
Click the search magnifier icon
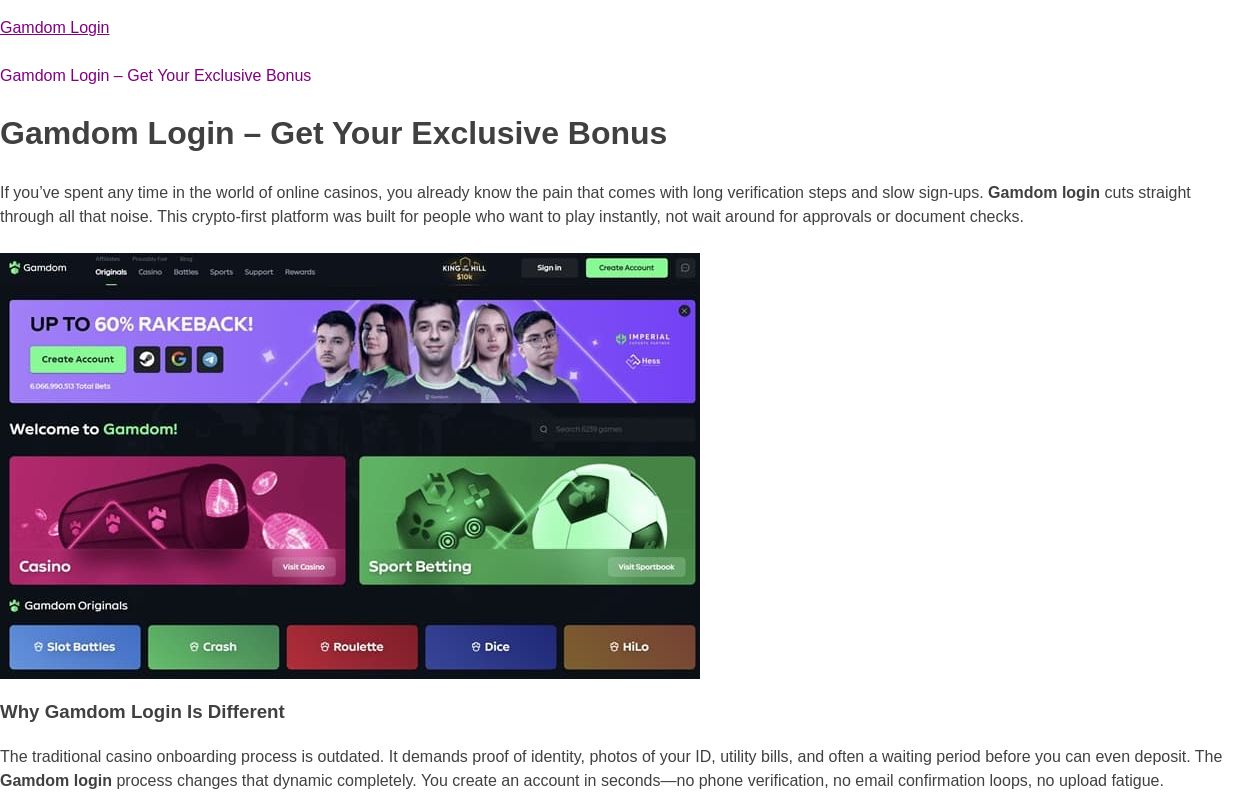[543, 430]
